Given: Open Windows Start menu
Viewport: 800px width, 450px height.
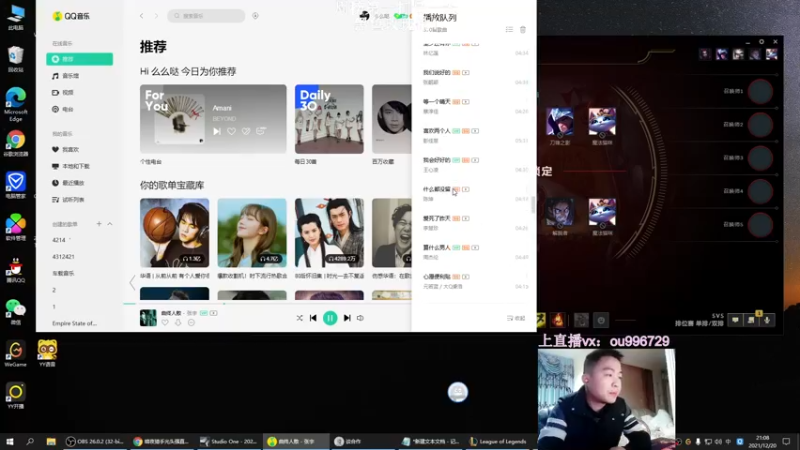Looking at the screenshot, I should (10, 441).
